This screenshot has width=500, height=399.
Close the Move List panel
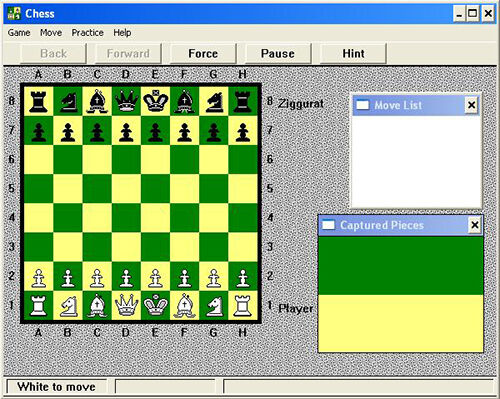[471, 105]
